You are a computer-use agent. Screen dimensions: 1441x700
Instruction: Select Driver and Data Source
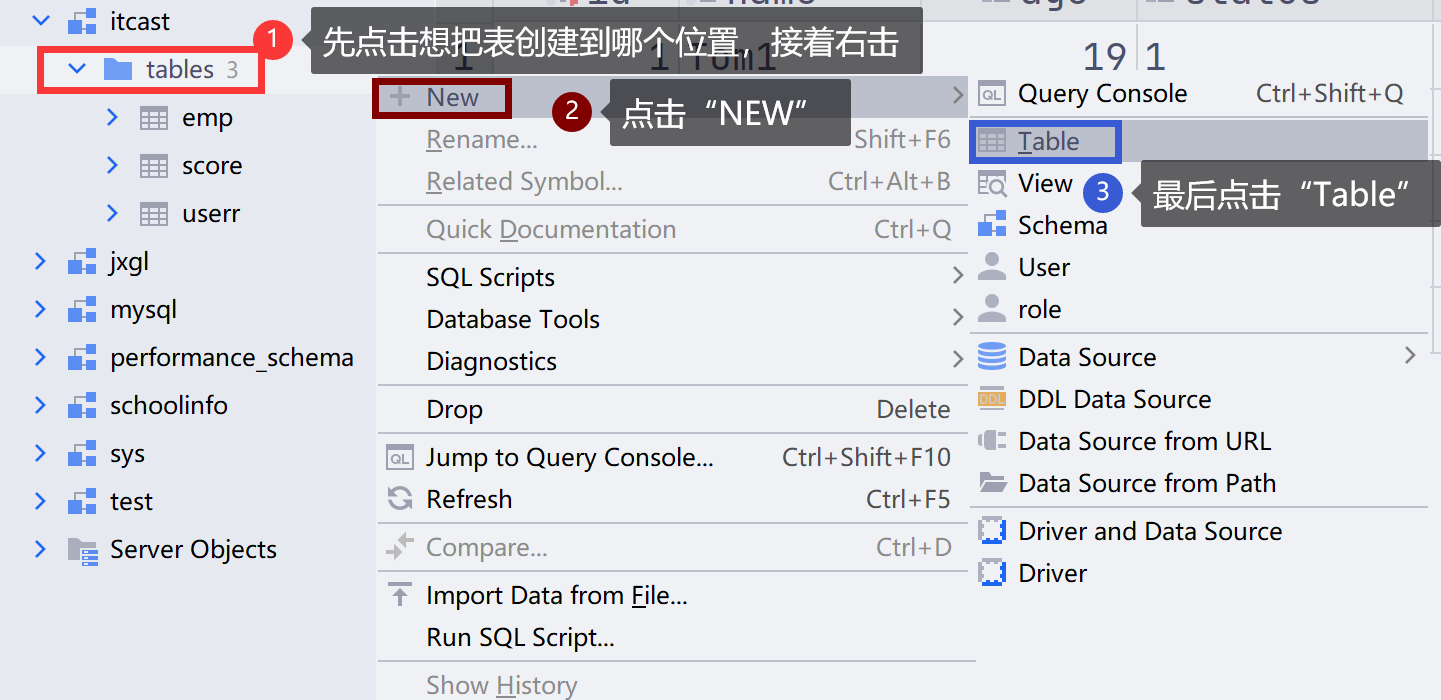coord(1199,531)
